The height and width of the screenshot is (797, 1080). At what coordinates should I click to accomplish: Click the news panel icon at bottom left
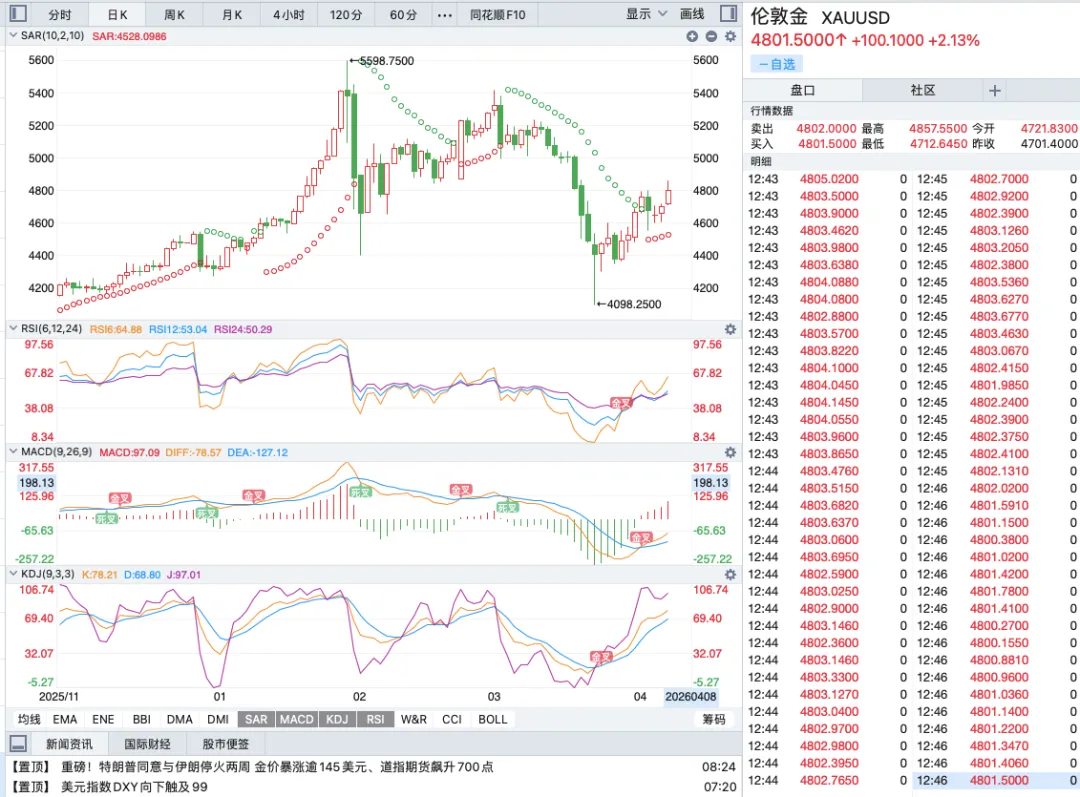[17, 744]
